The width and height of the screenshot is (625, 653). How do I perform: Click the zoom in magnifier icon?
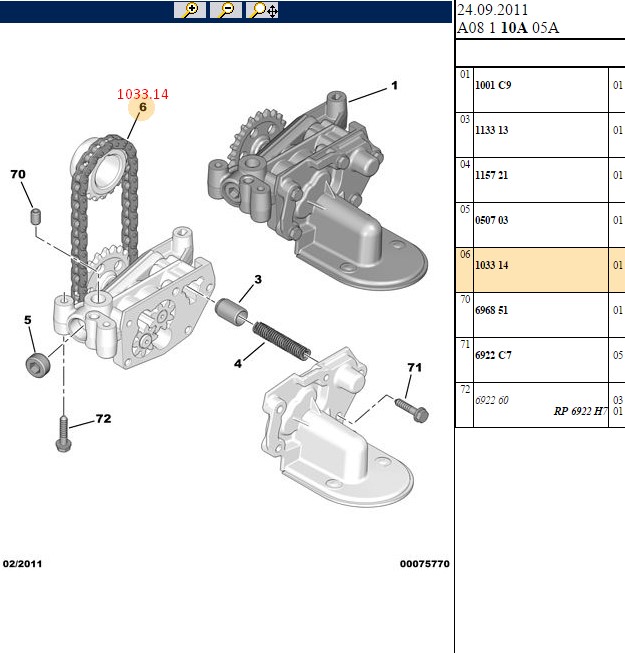point(190,10)
